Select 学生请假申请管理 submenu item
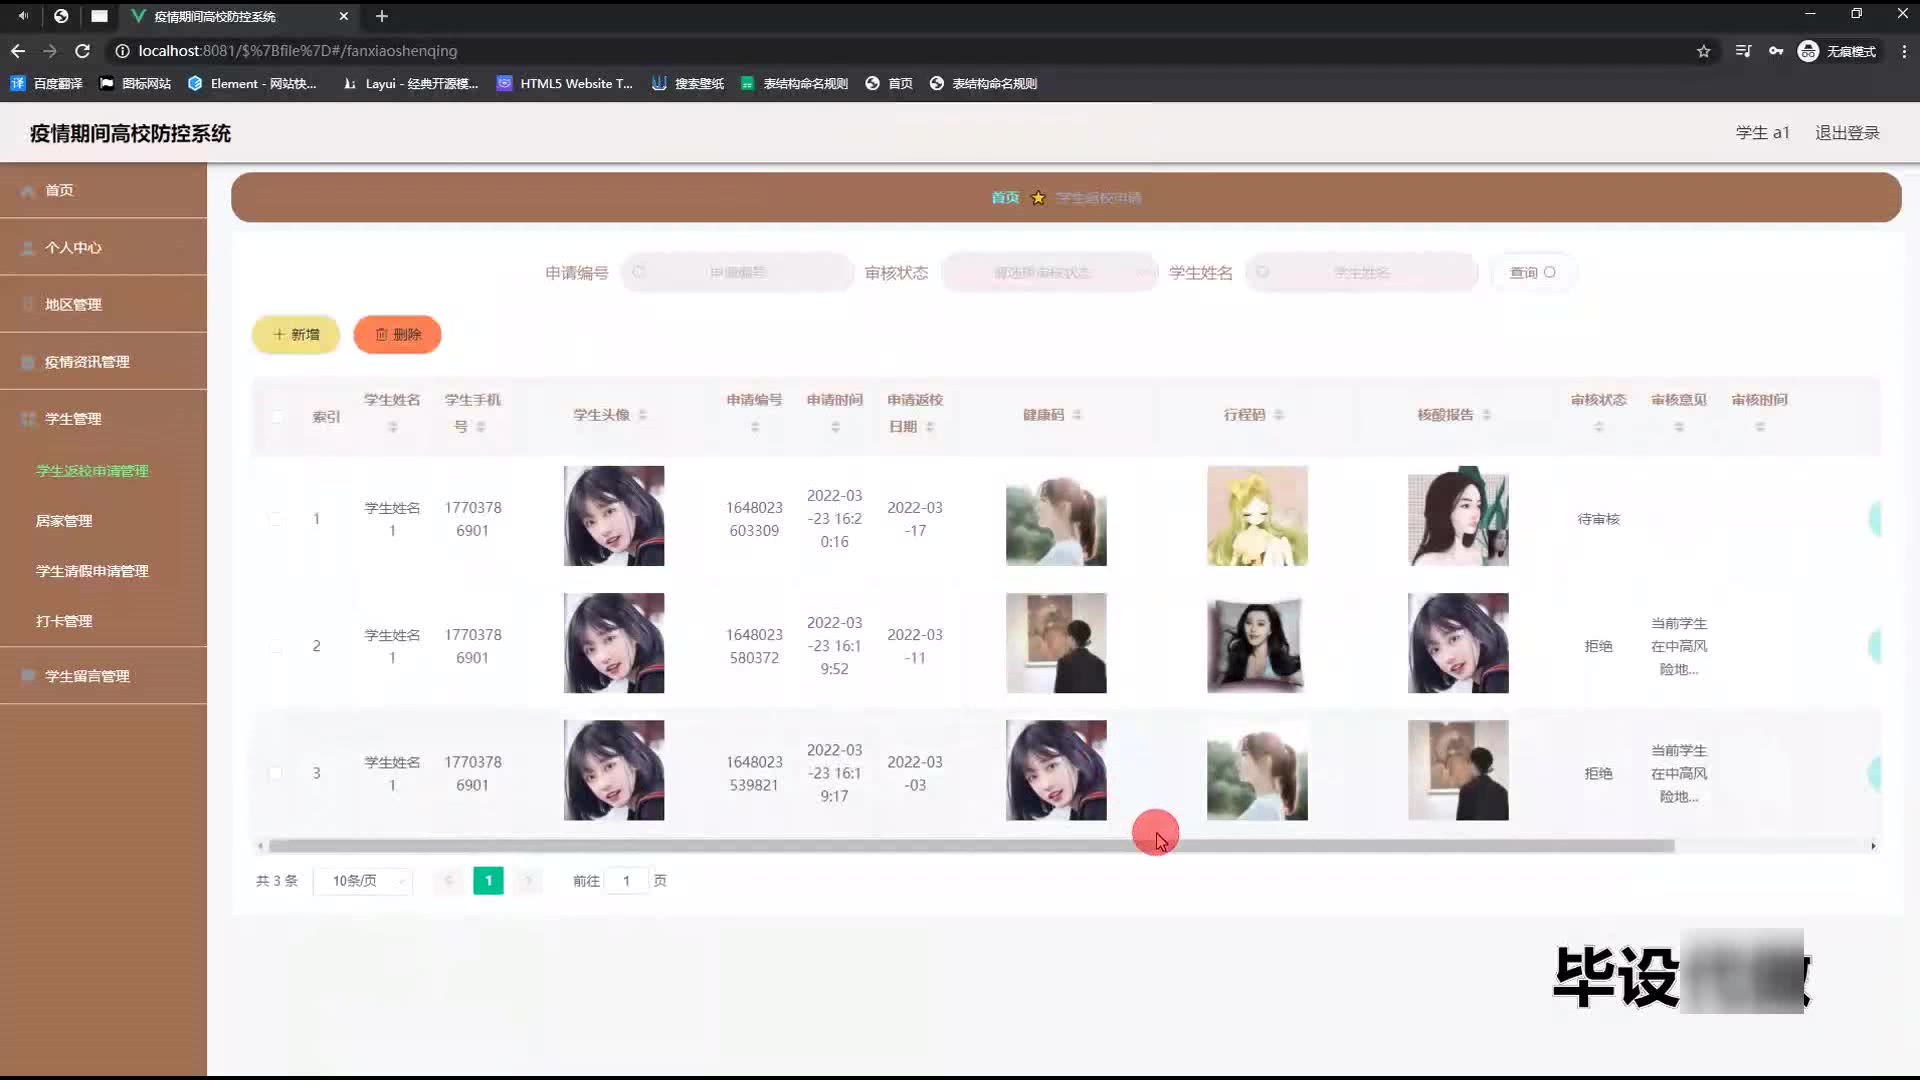 point(92,571)
